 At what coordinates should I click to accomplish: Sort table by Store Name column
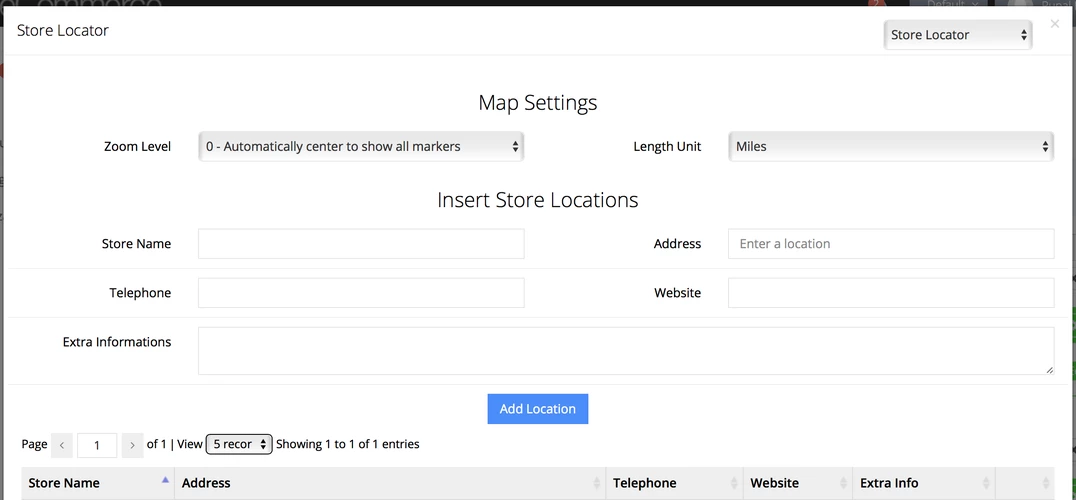tap(98, 483)
